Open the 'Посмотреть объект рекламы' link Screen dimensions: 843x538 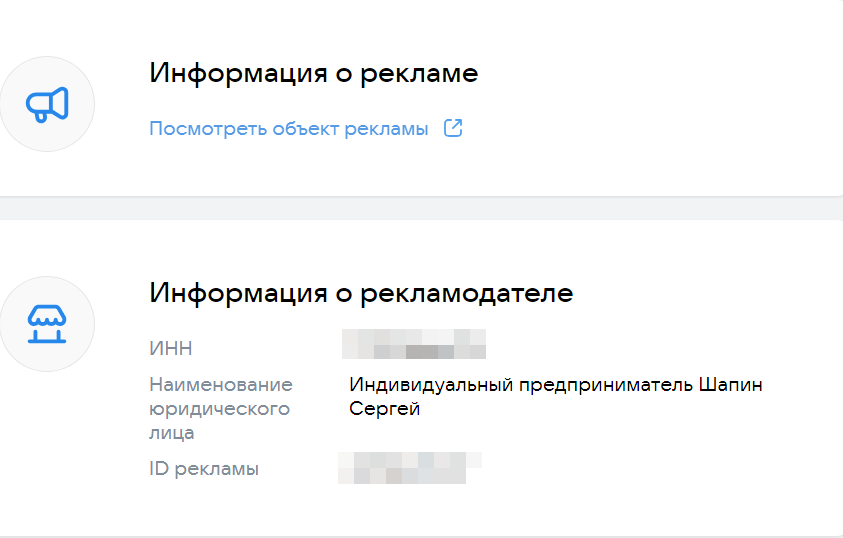(289, 129)
